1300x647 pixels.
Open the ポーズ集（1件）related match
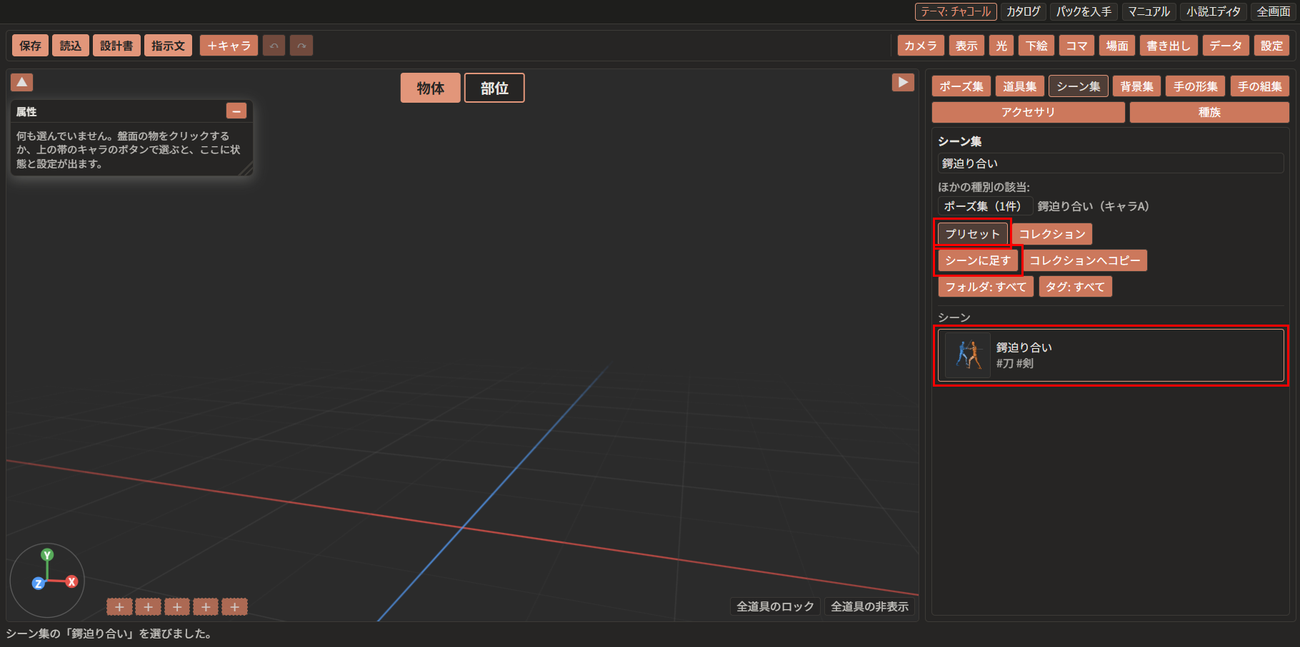pyautogui.click(x=985, y=206)
